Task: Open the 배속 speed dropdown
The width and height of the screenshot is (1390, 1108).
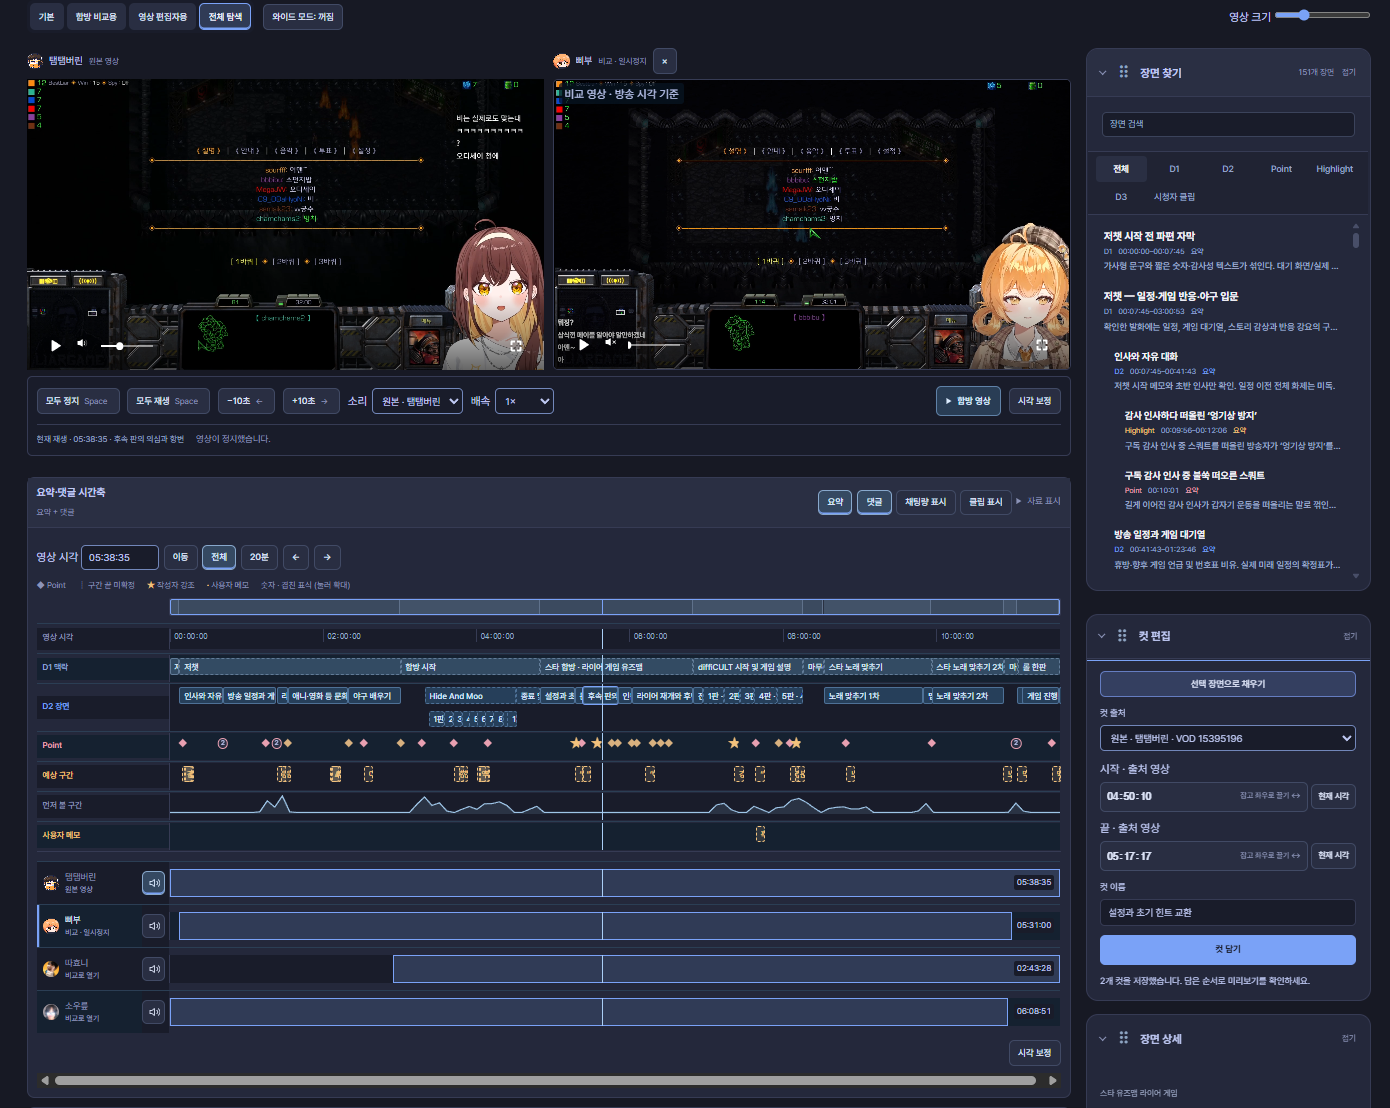Action: pyautogui.click(x=525, y=401)
